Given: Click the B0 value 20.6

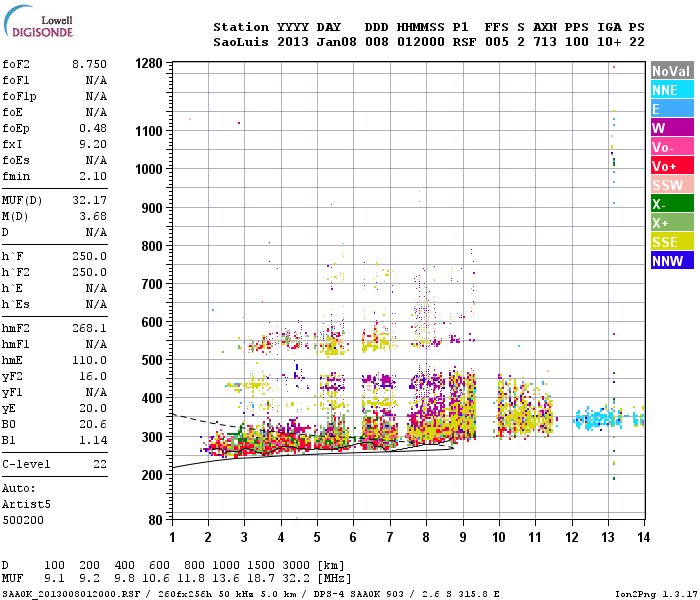Looking at the screenshot, I should (x=93, y=425).
